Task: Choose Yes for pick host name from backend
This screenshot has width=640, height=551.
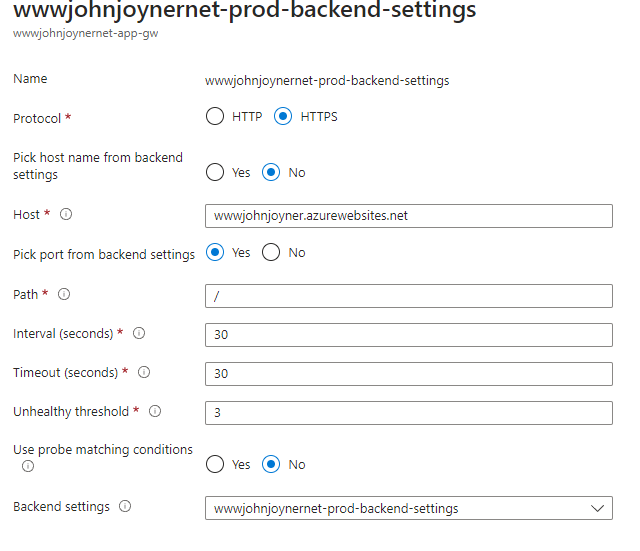Action: 215,172
